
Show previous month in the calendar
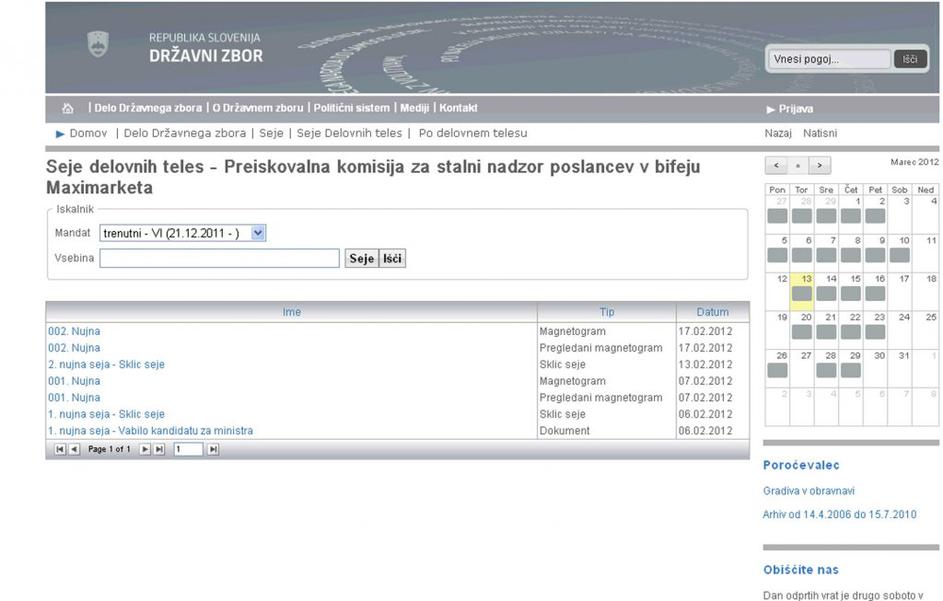(775, 165)
